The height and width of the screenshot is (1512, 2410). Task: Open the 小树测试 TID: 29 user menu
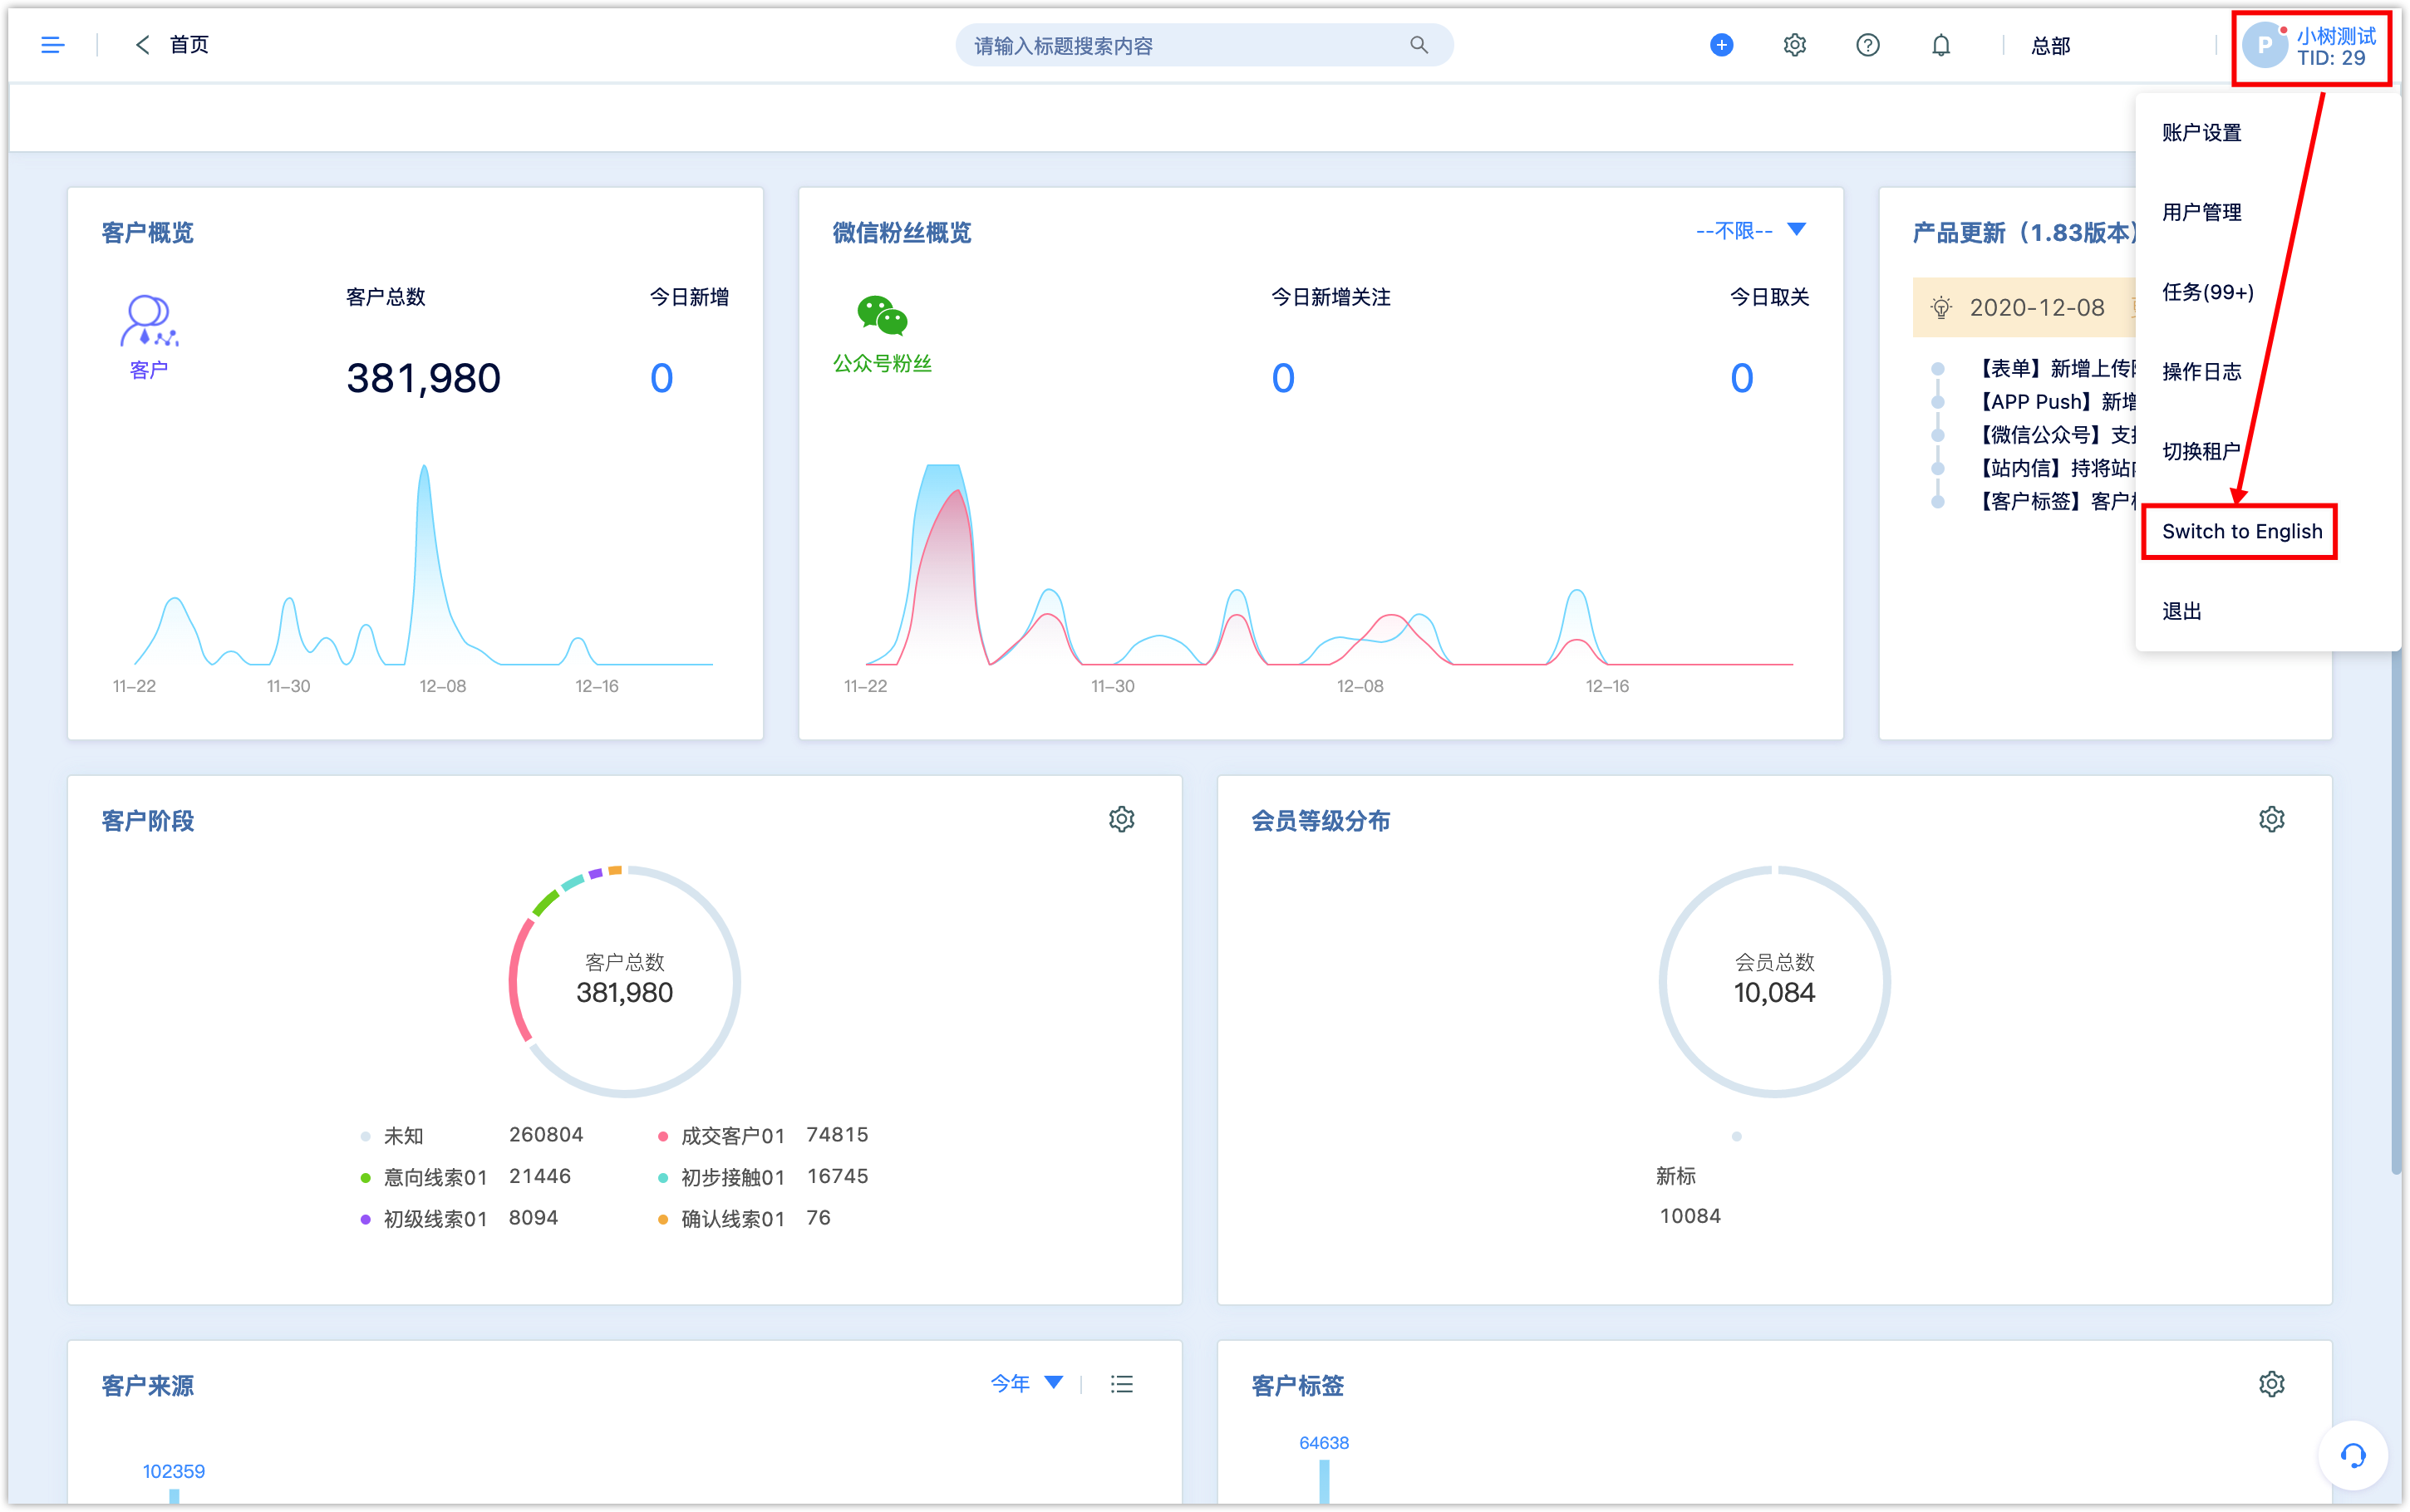coord(2311,47)
